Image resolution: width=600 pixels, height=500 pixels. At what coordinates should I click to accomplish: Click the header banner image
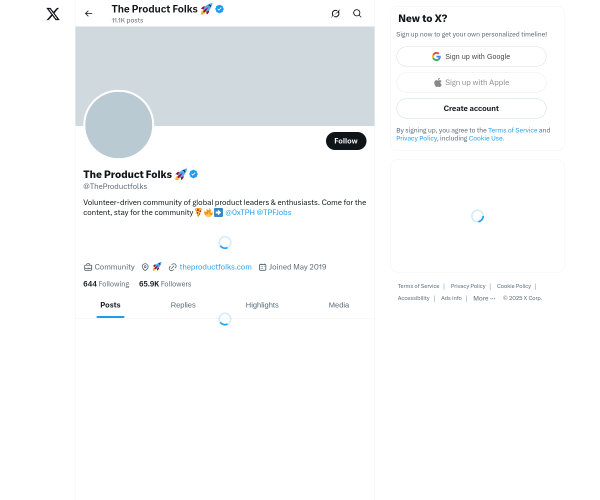pos(225,76)
